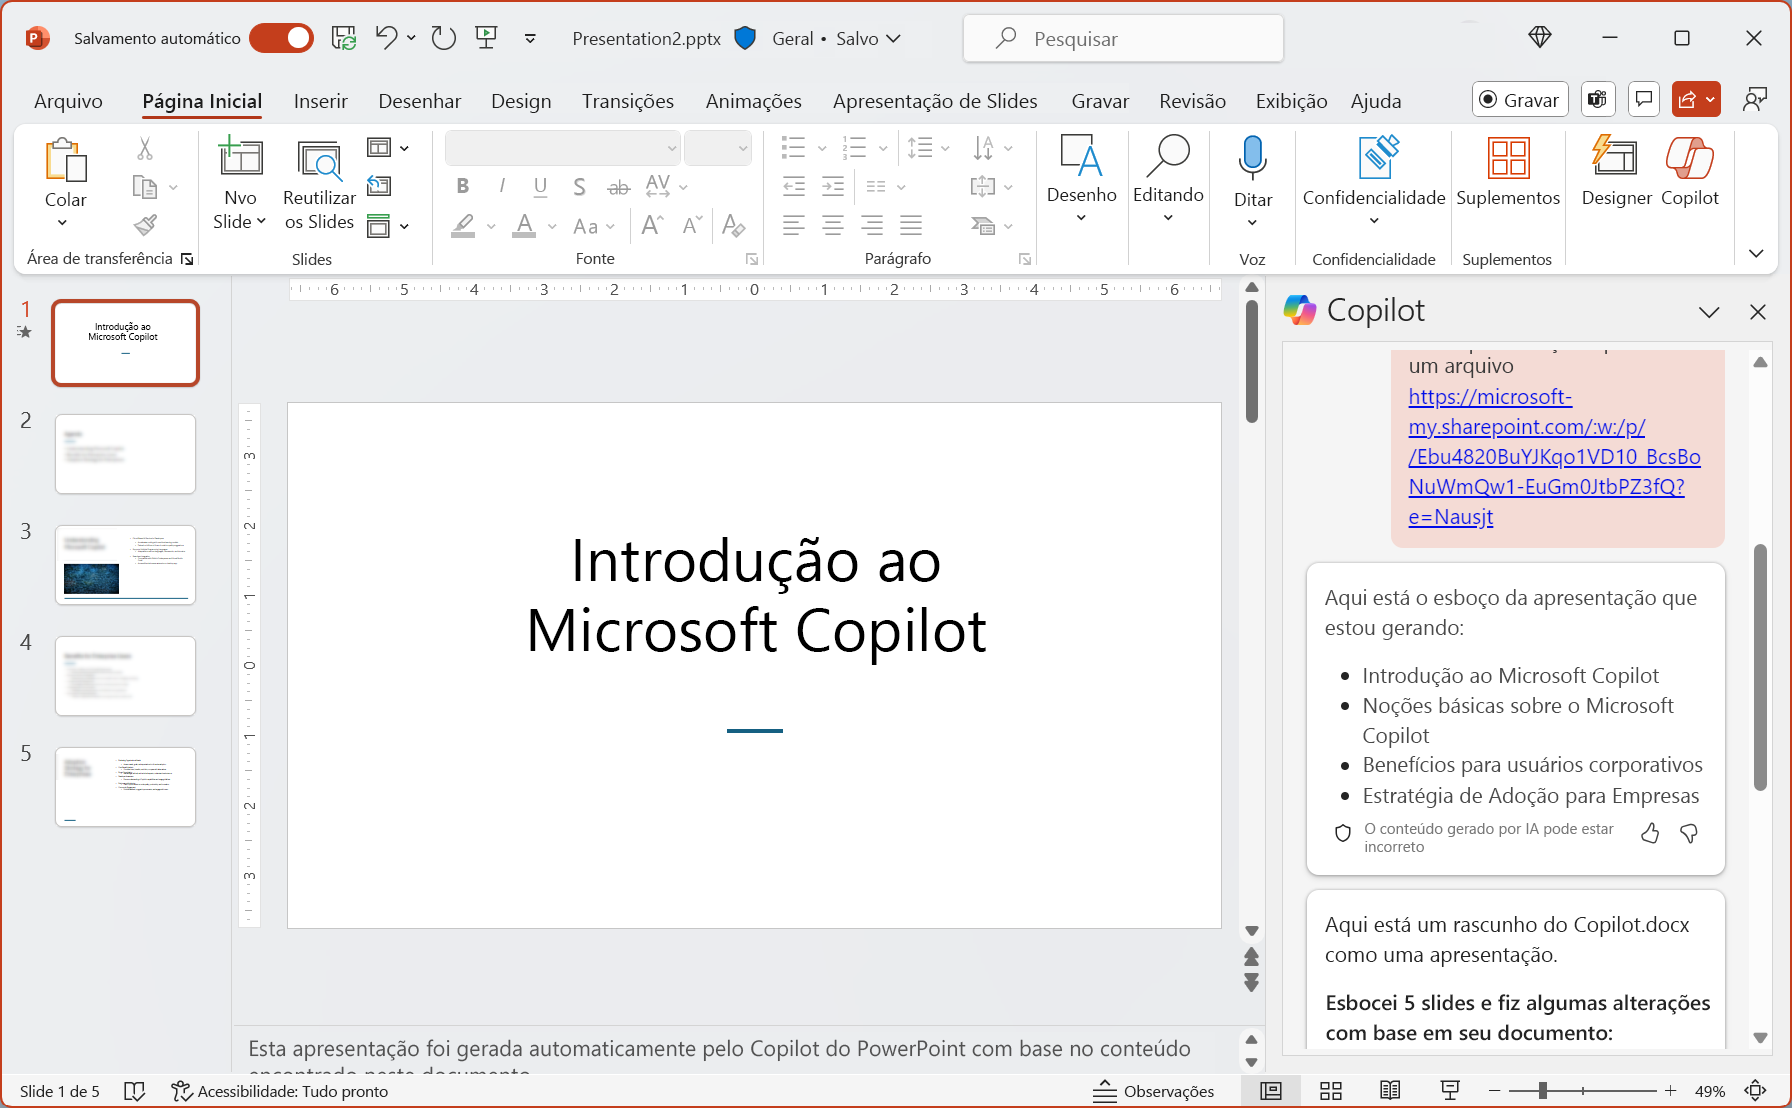The height and width of the screenshot is (1108, 1792).
Task: Open the comments pane icon
Action: (x=1643, y=99)
